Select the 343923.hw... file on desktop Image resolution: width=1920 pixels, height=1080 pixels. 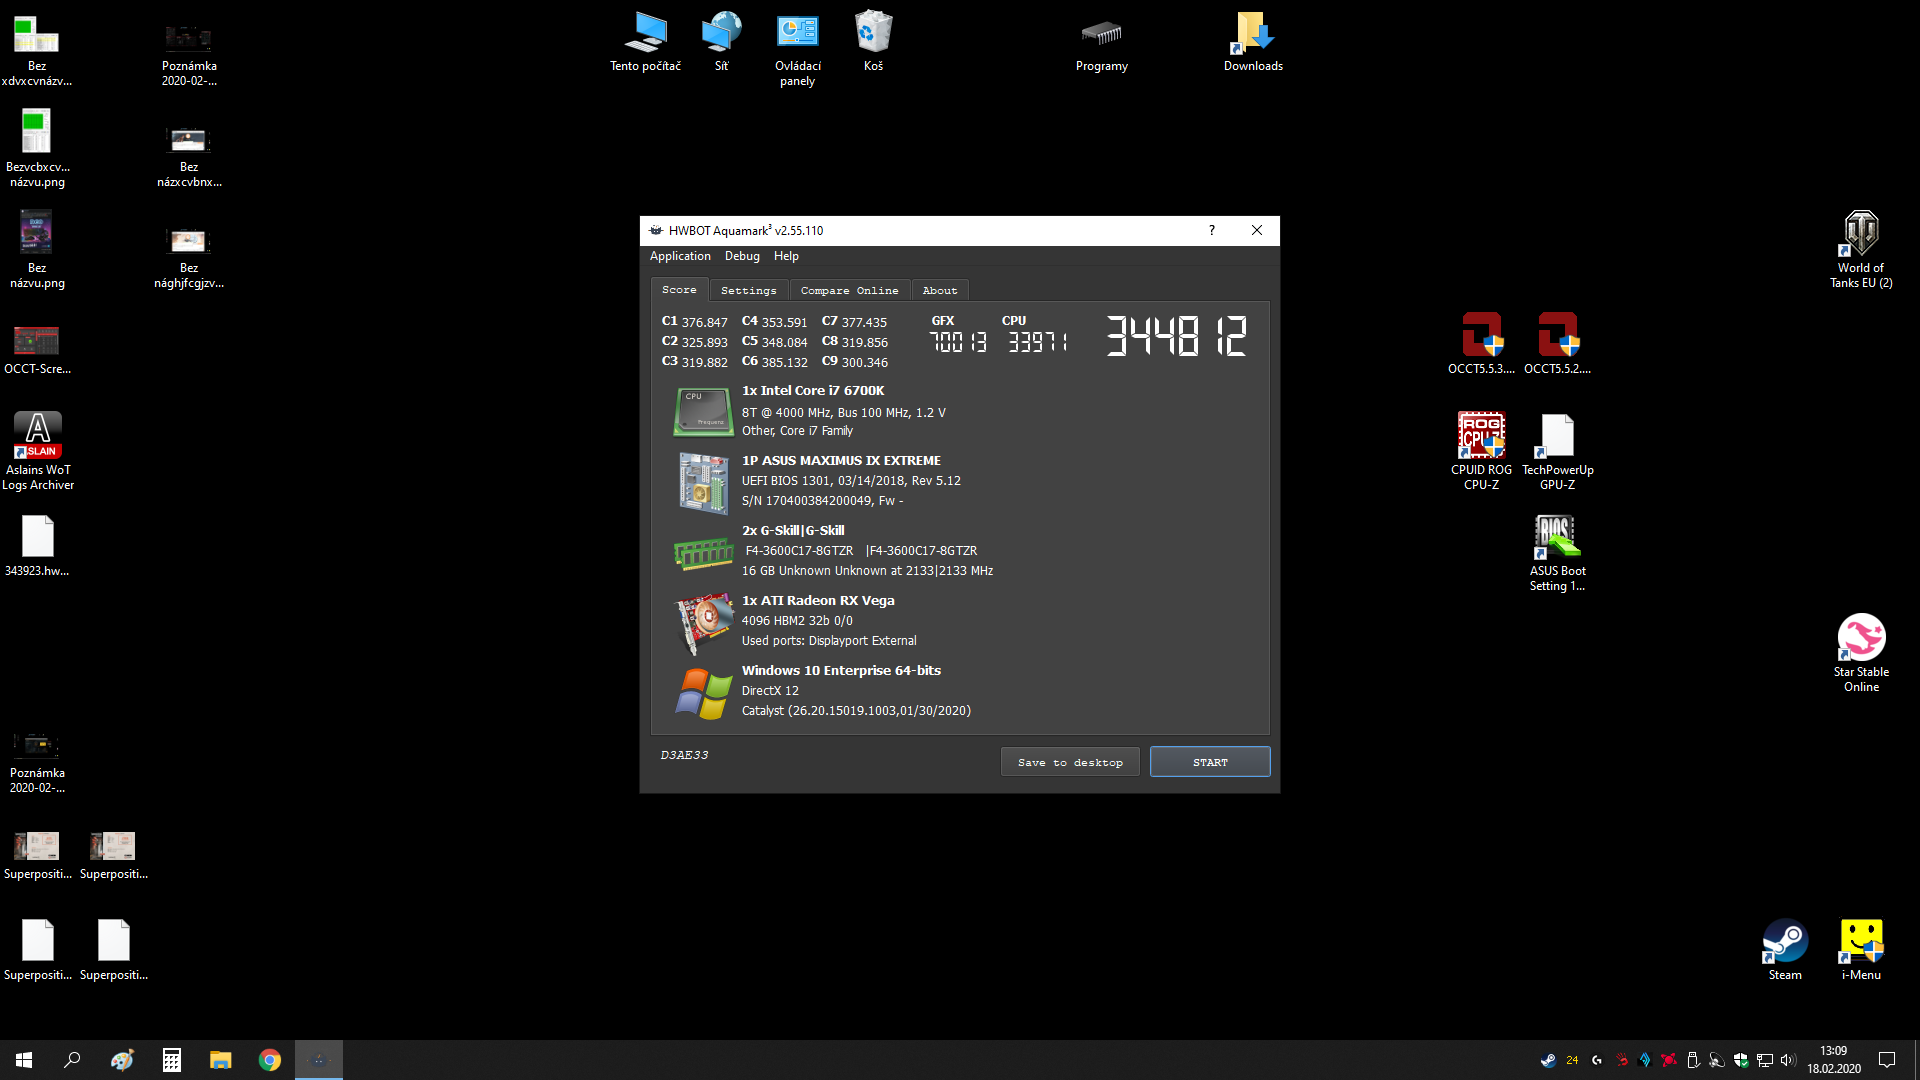[38, 546]
